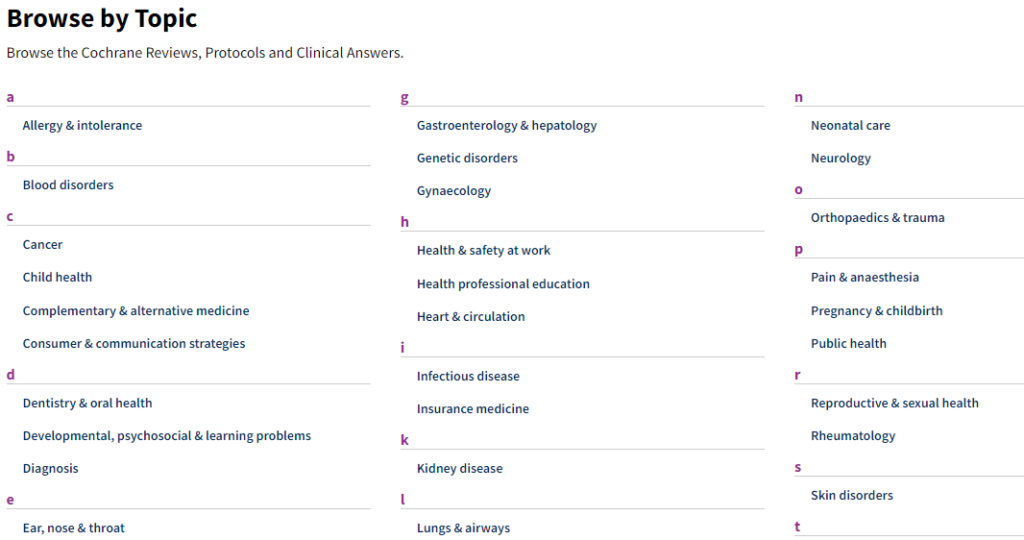This screenshot has width=1024, height=540.
Task: Open Developmental, psychosocial & learning problems
Action: tap(167, 436)
